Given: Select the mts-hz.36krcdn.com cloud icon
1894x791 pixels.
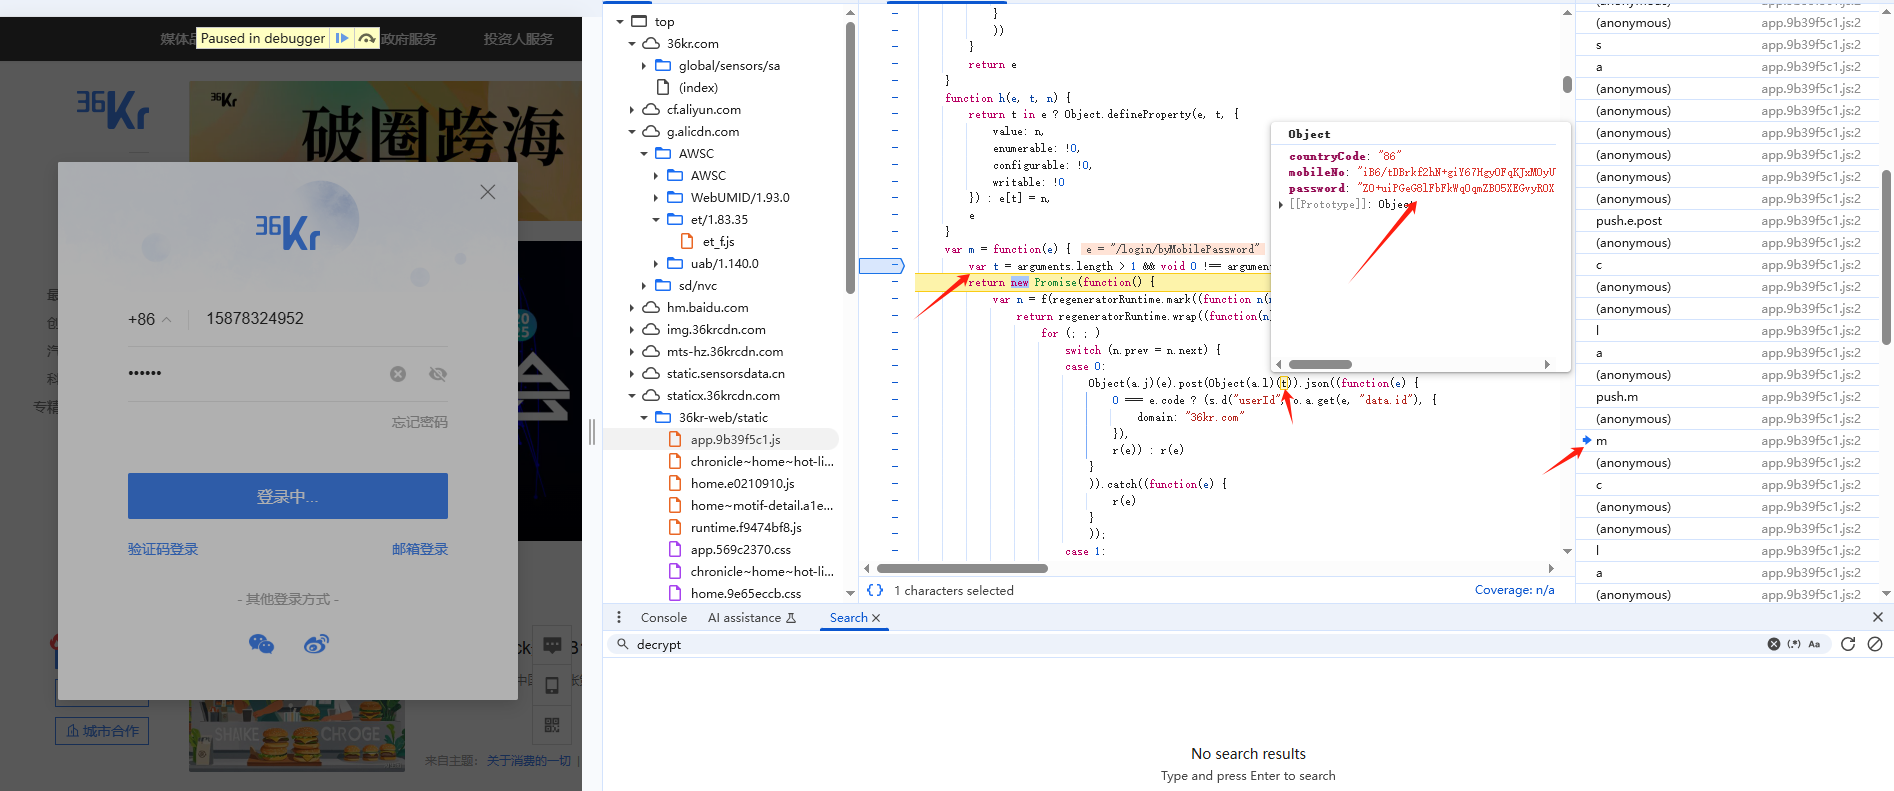Looking at the screenshot, I should [x=651, y=351].
